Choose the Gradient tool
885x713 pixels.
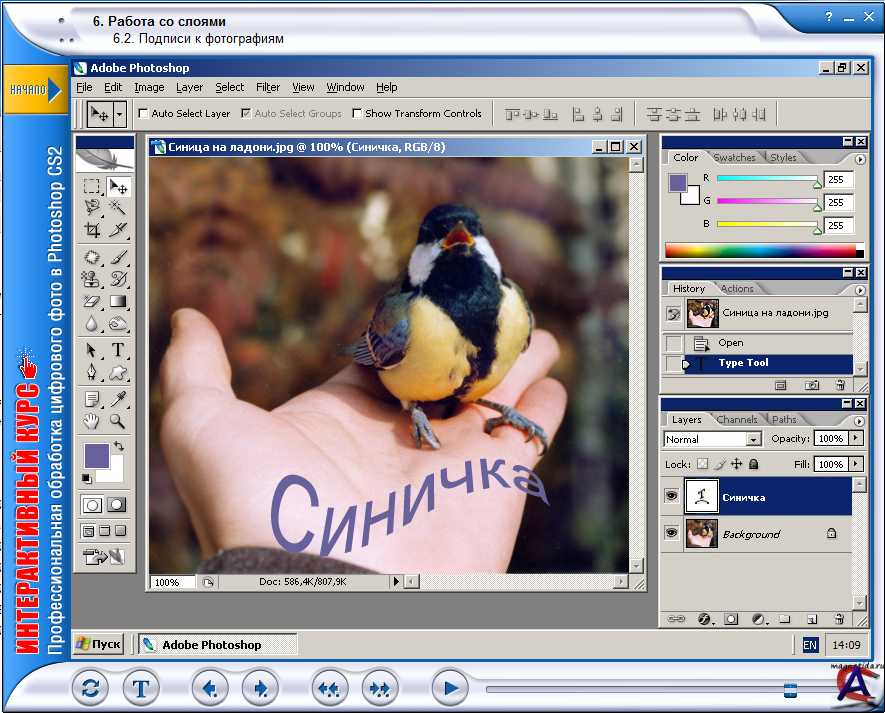click(118, 301)
